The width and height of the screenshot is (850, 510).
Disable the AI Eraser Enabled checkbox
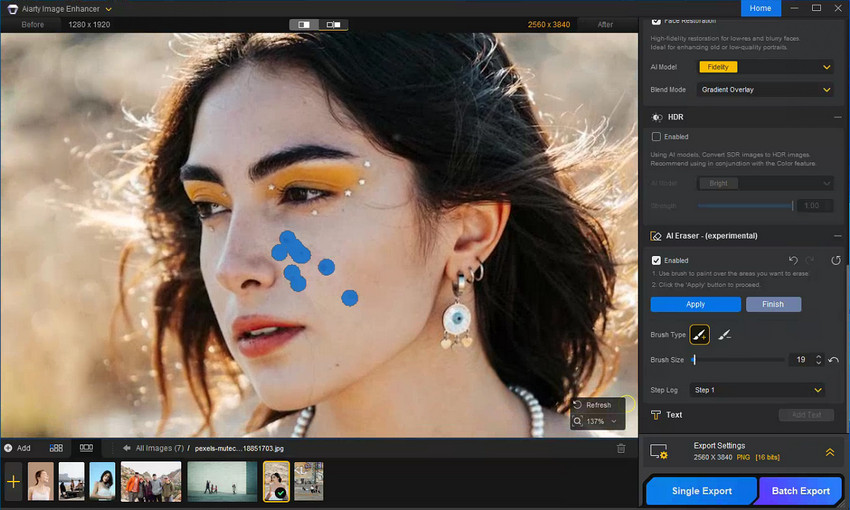pos(656,260)
